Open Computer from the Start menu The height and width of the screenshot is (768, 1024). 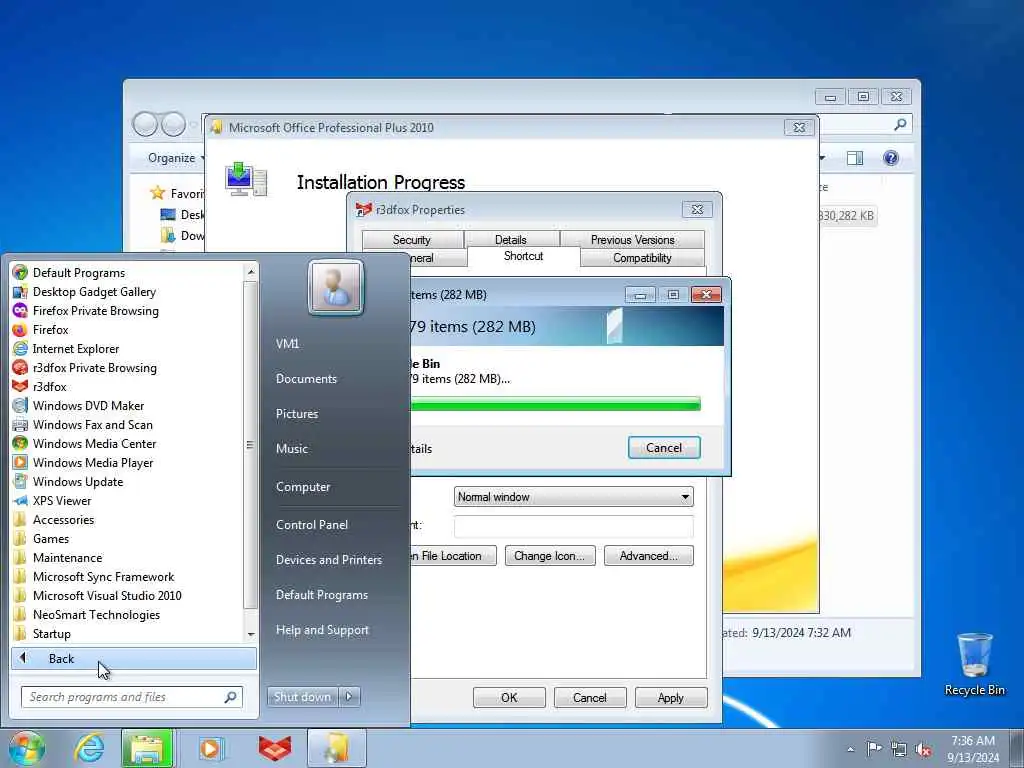coord(303,487)
